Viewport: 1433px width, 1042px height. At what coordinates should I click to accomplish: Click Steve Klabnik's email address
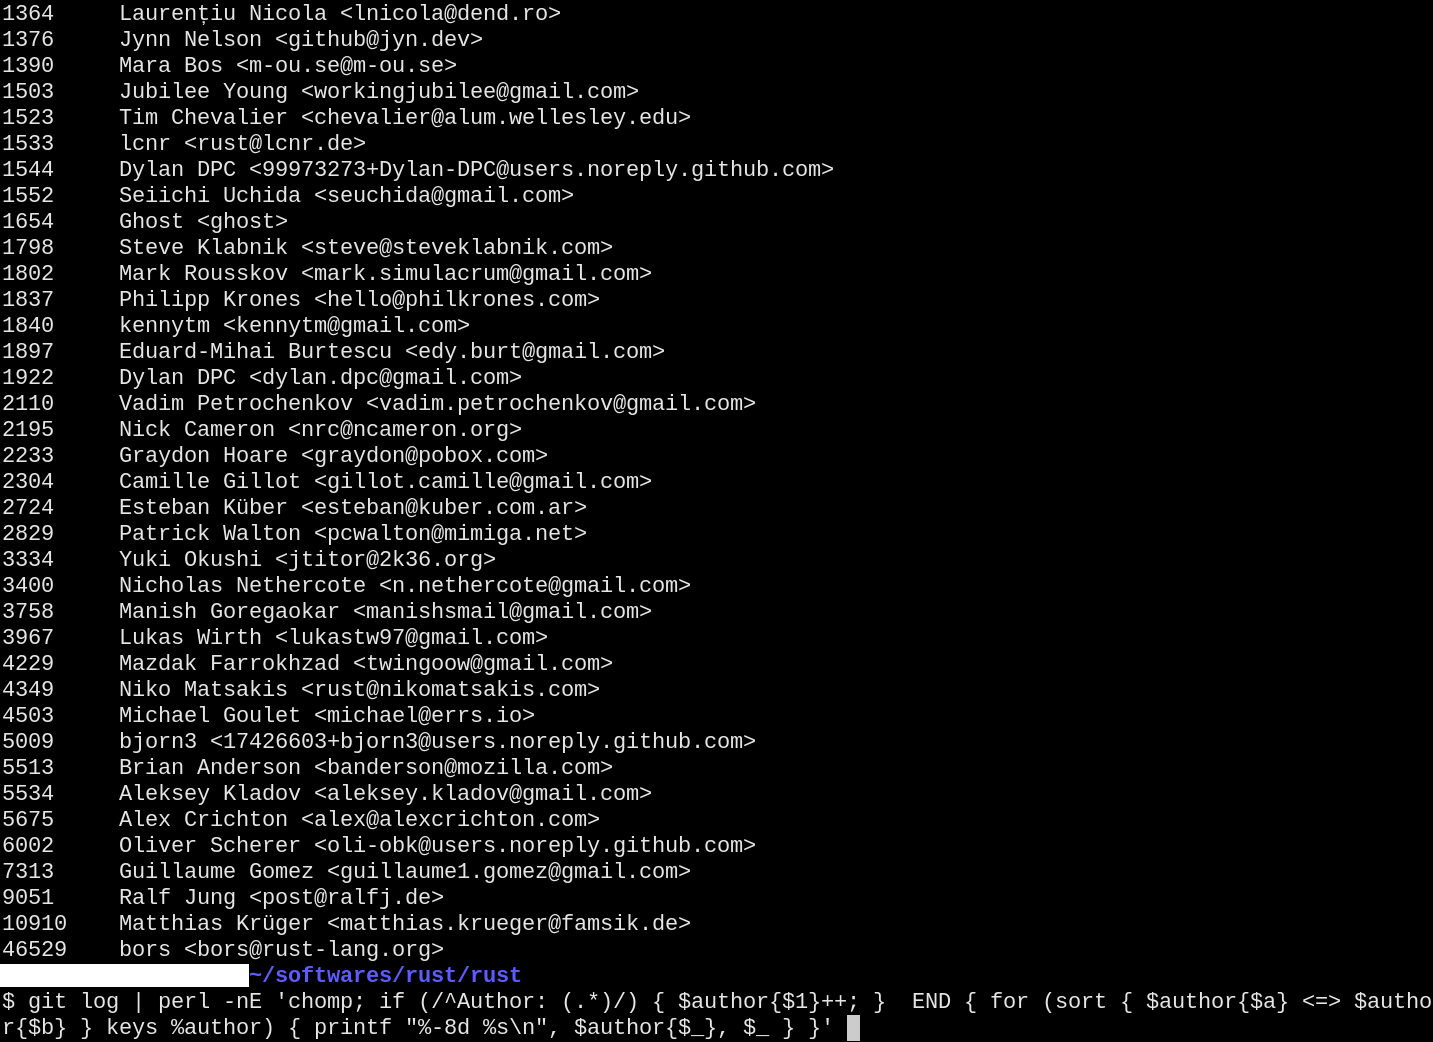[x=457, y=247]
